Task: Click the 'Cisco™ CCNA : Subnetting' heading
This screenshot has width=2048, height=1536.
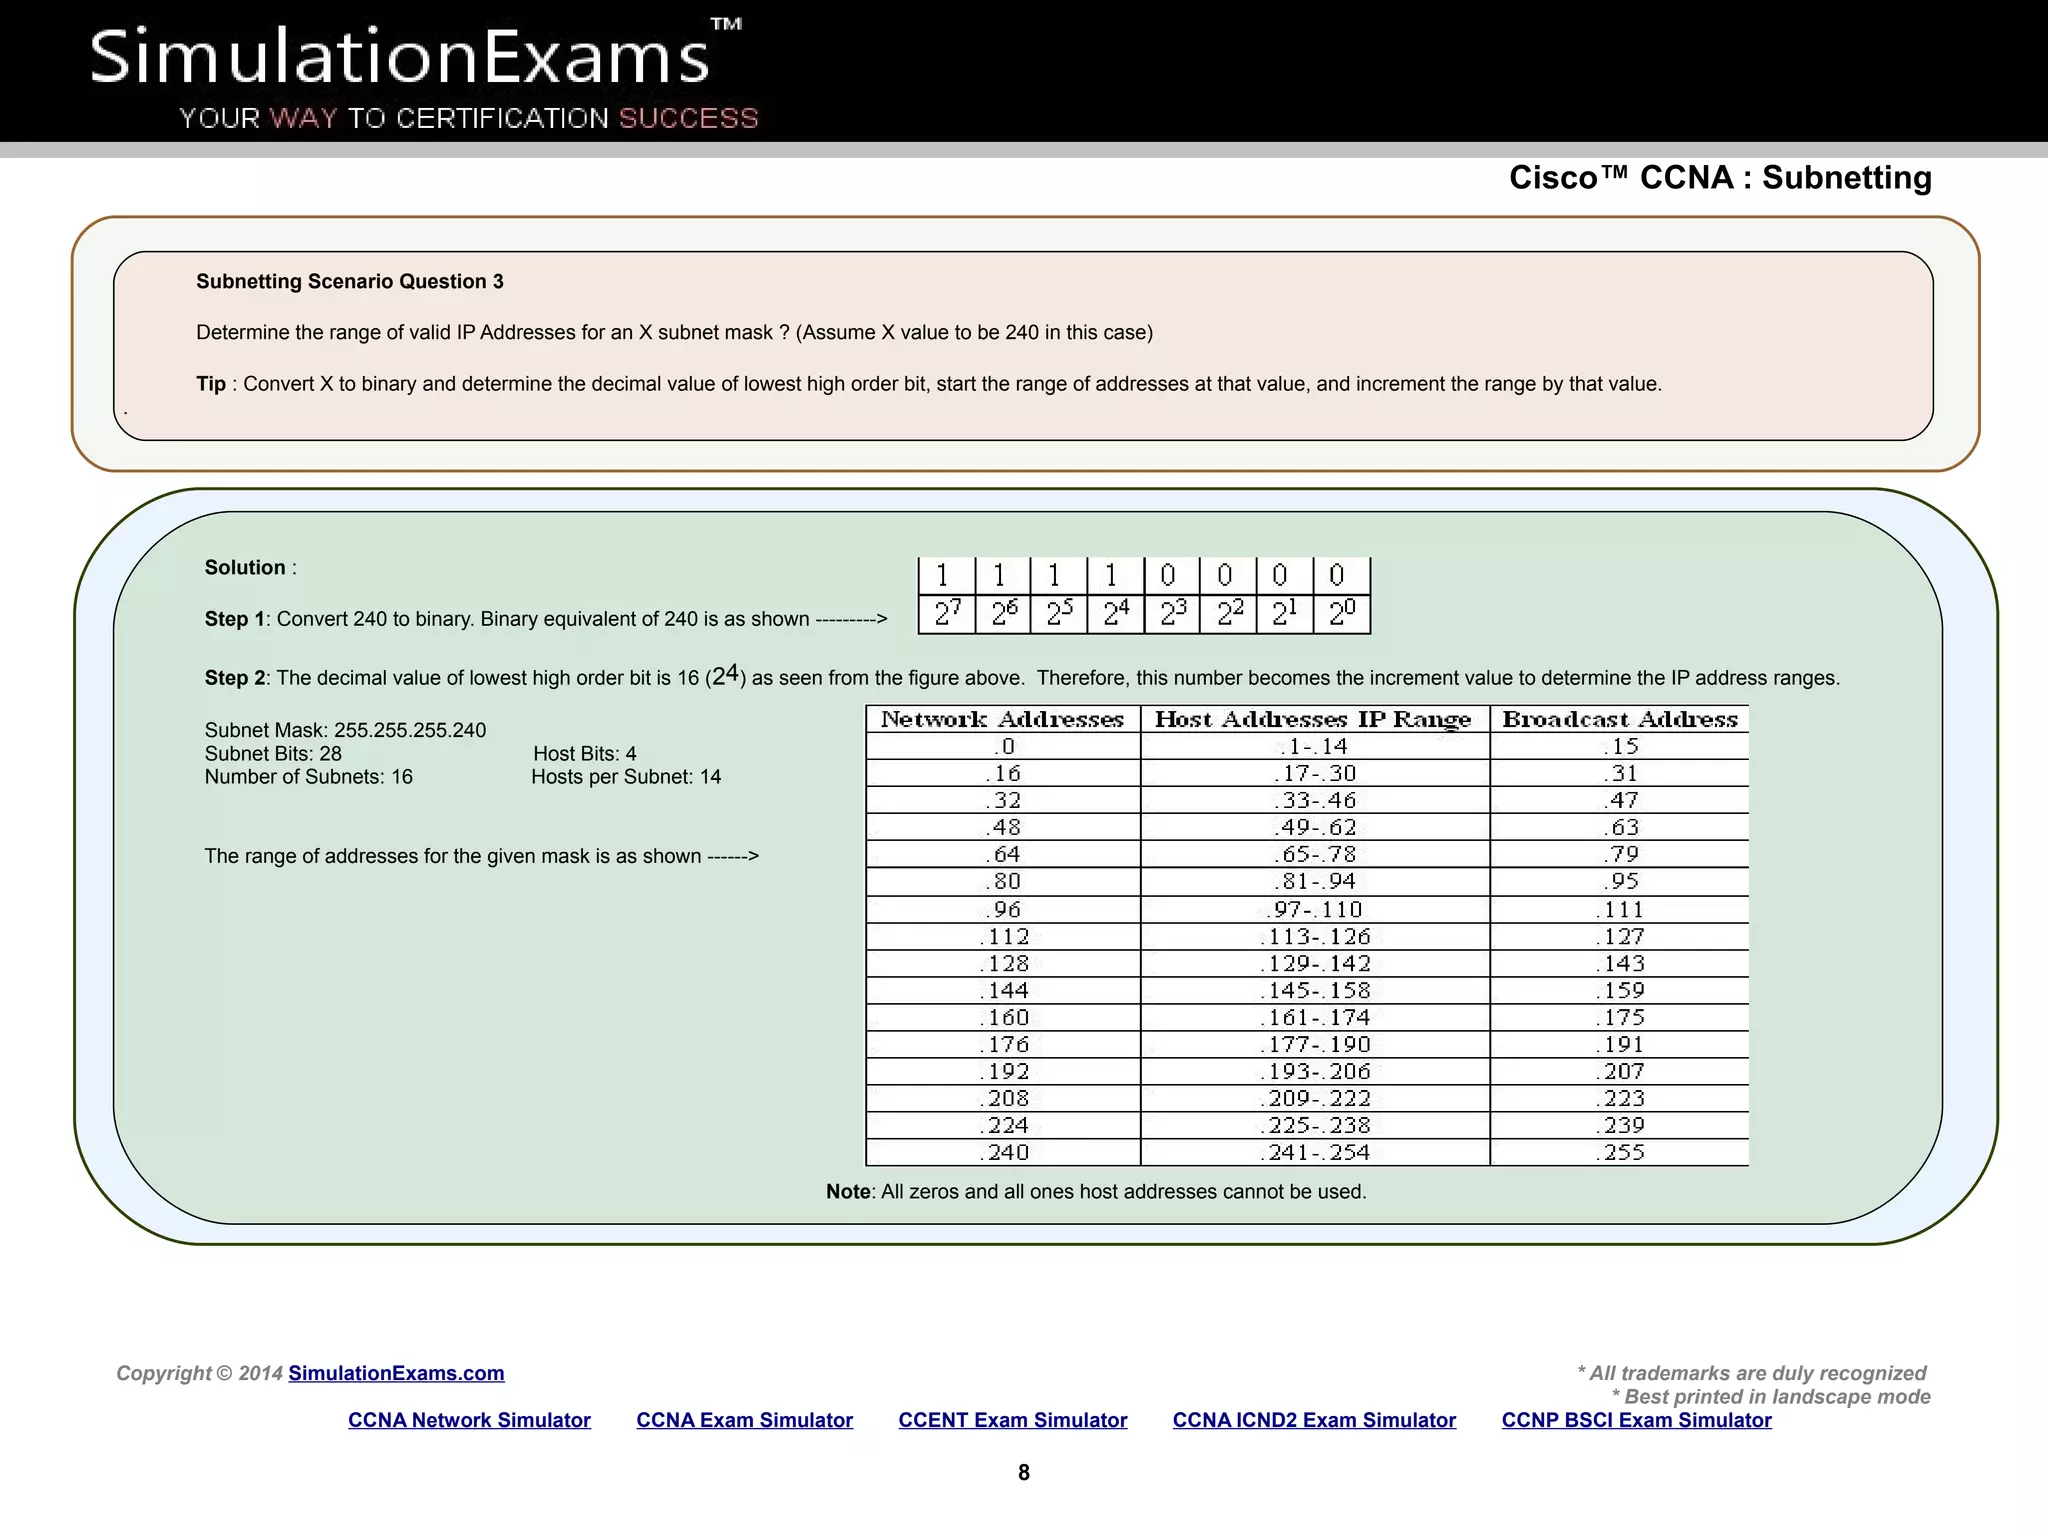Action: 1720,177
